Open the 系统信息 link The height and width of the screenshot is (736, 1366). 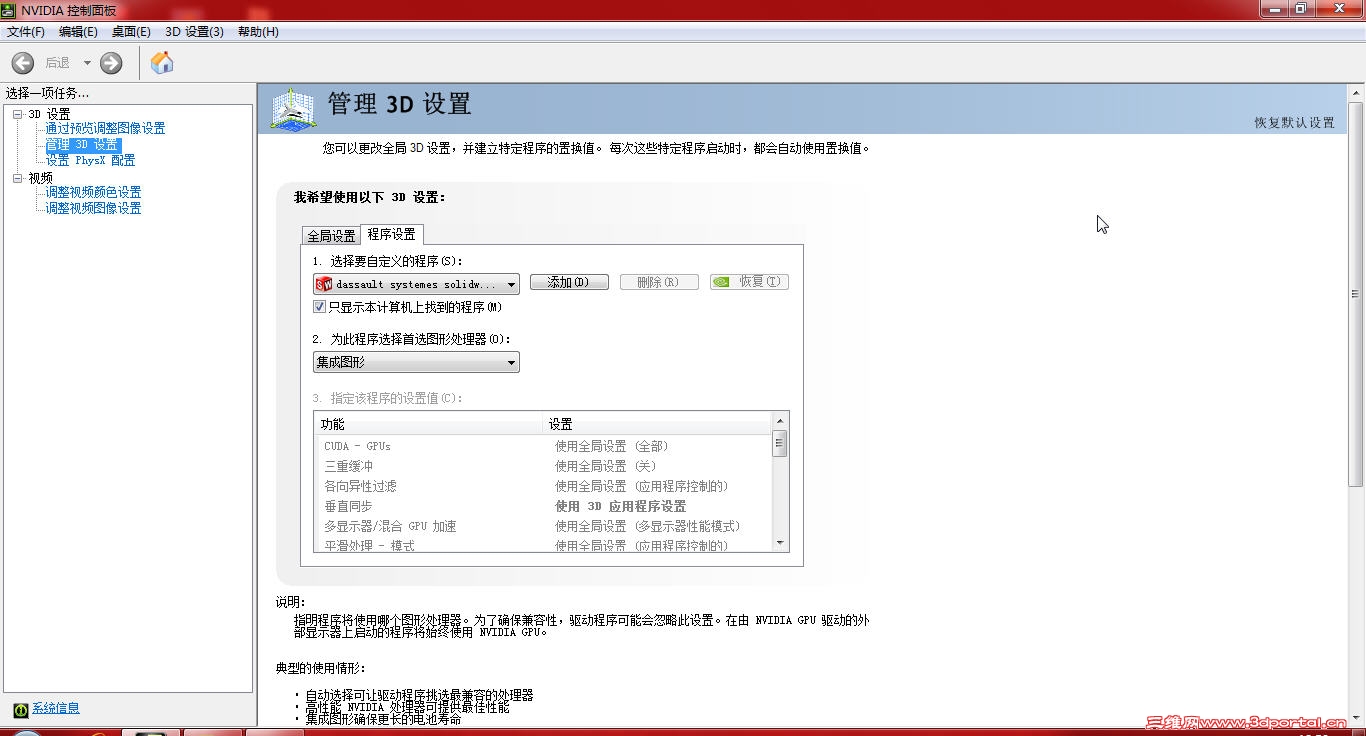(x=56, y=709)
